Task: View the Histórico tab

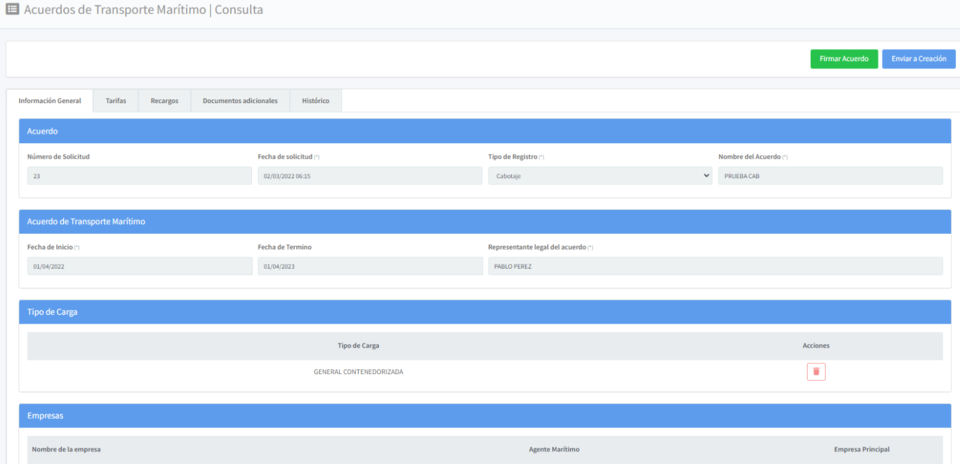Action: [316, 101]
